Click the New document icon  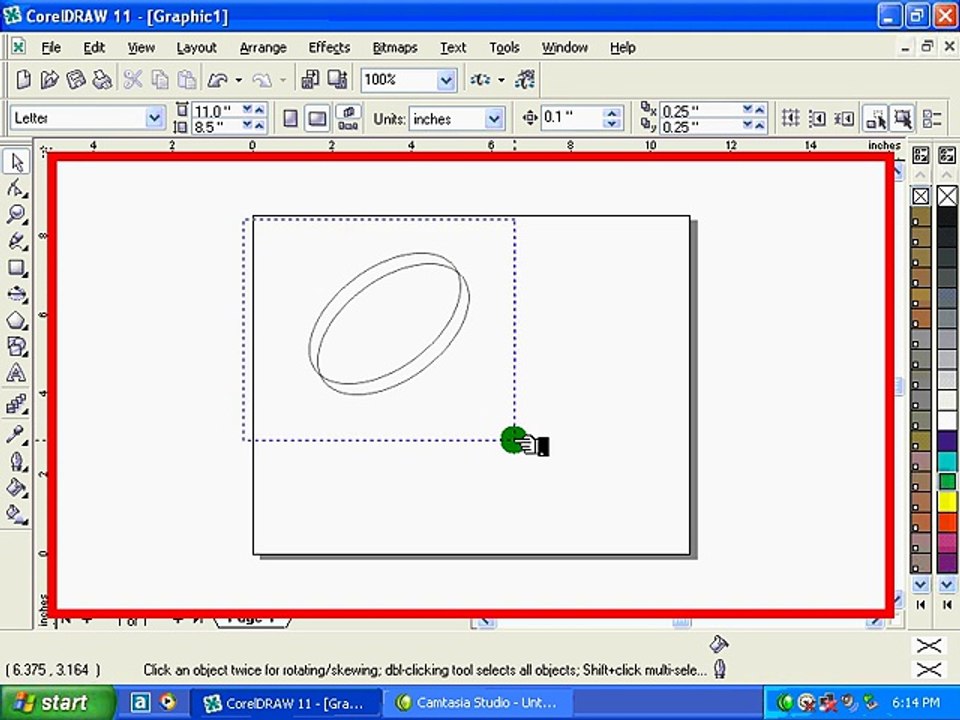(x=23, y=80)
